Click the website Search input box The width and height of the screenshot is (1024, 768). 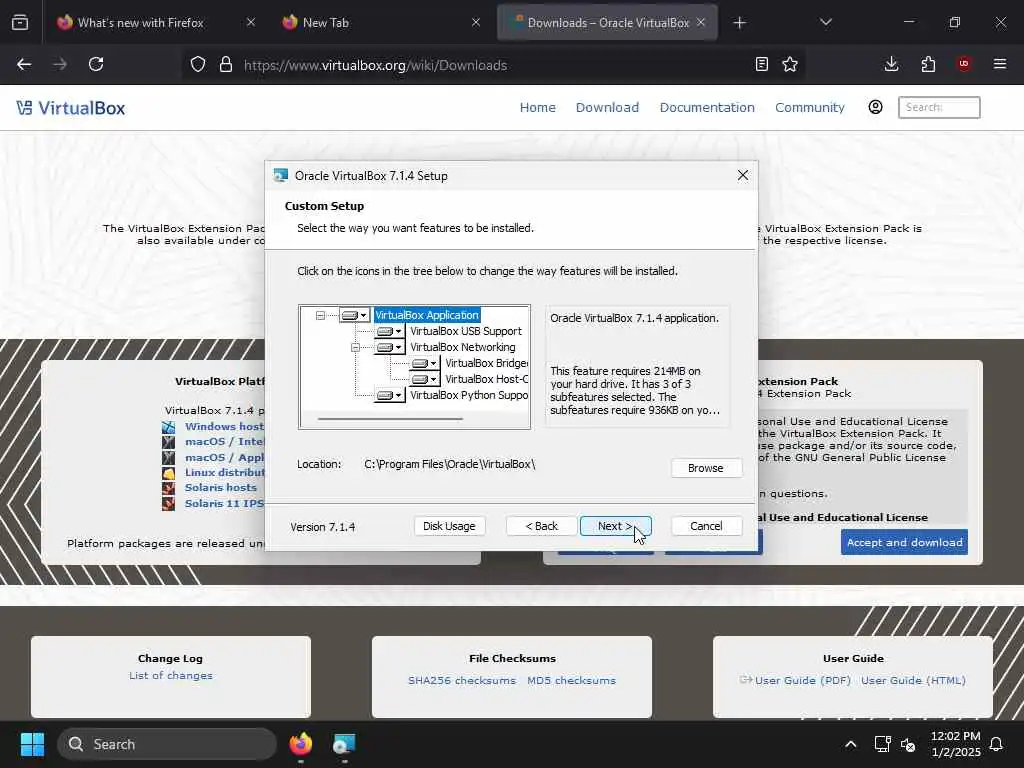(x=939, y=108)
